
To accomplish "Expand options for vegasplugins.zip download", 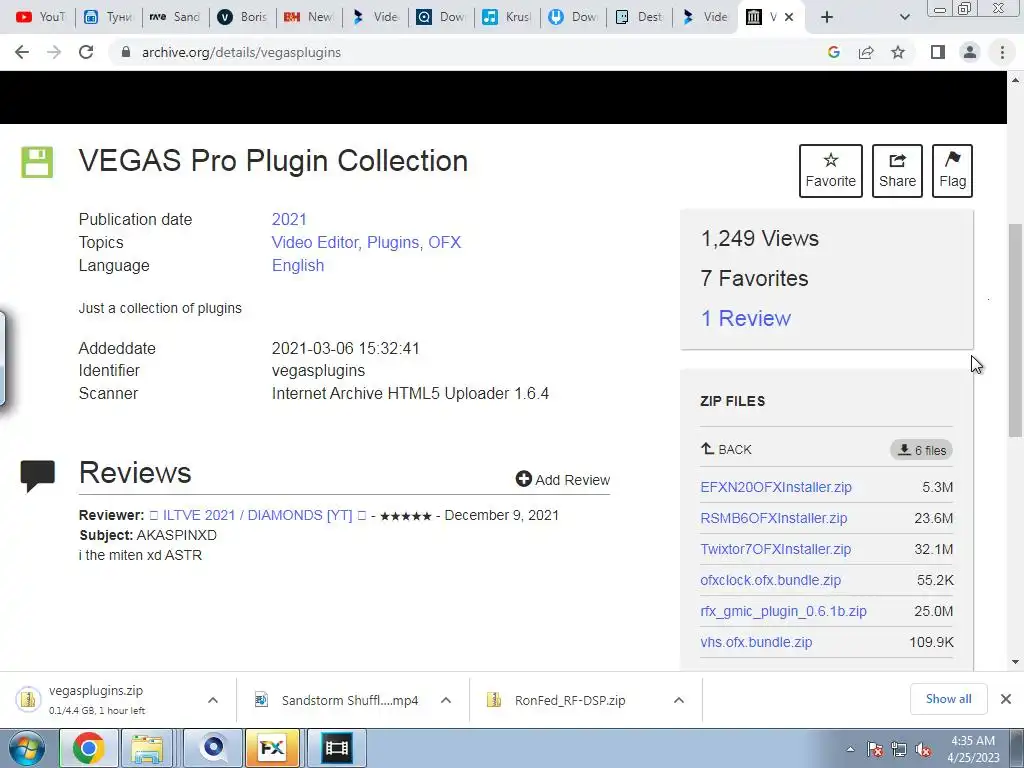I will [213, 700].
